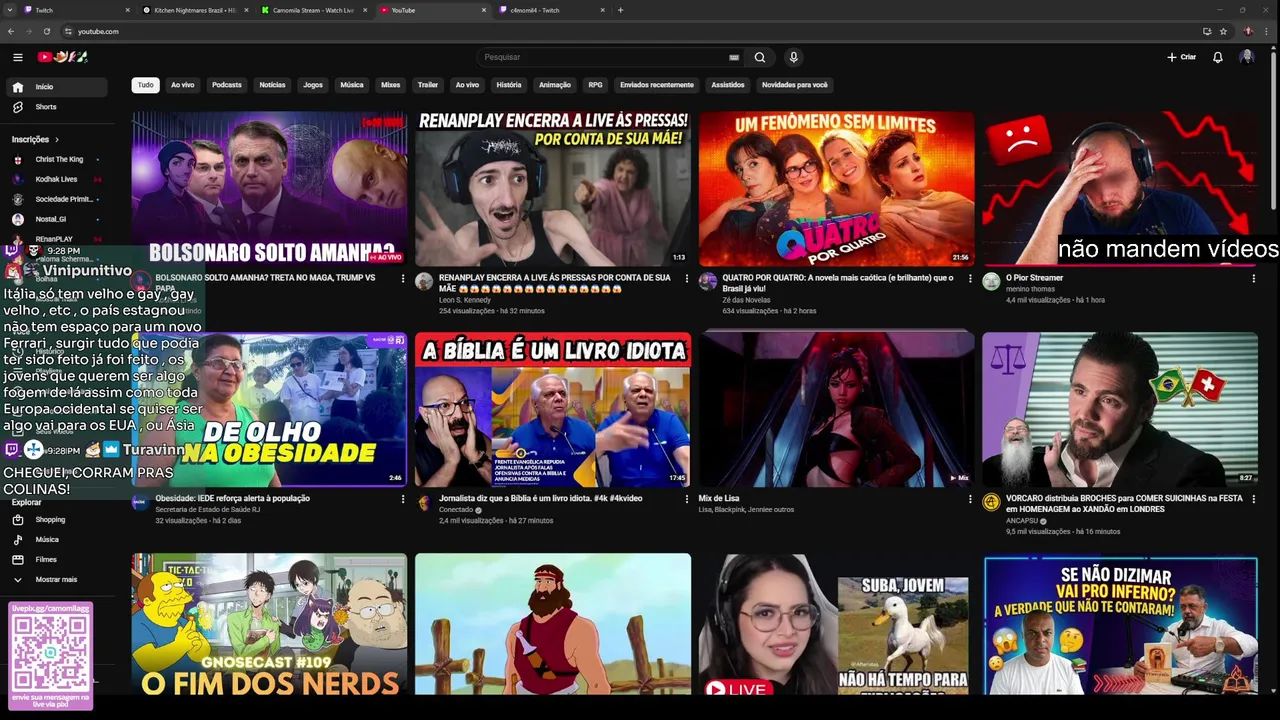Open options menu for Quatro por Quatro video
Viewport: 1280px width, 720px height.
(970, 278)
